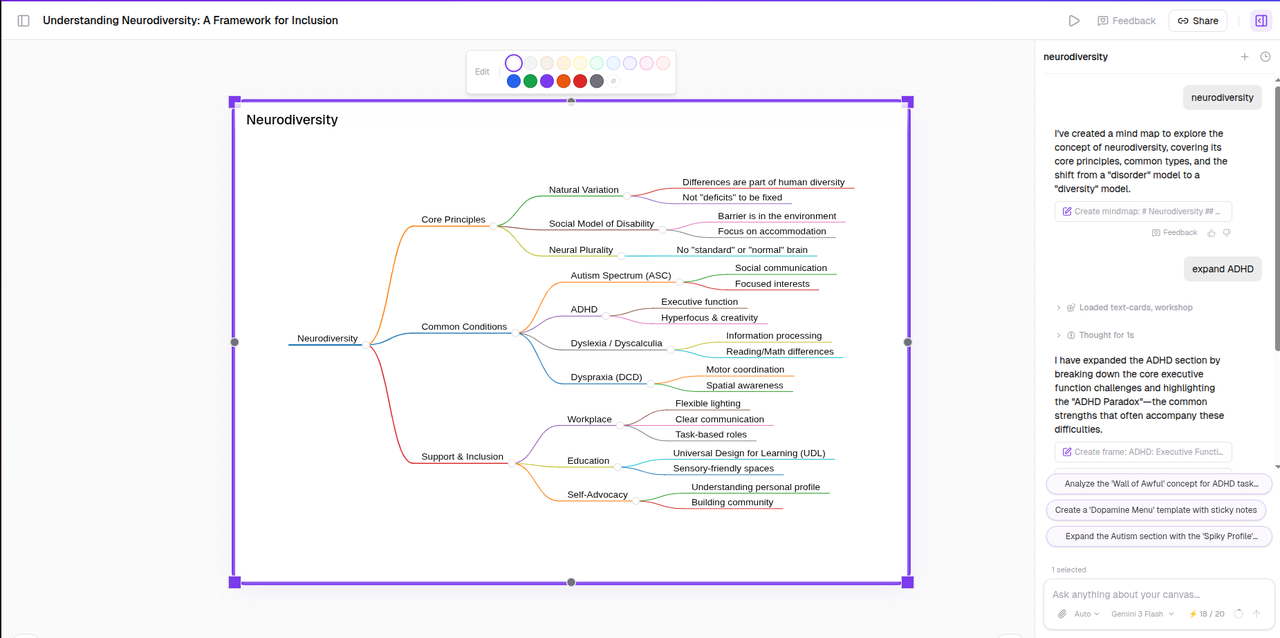Open the Auto mode dropdown
This screenshot has width=1280, height=638.
pyautogui.click(x=1087, y=614)
